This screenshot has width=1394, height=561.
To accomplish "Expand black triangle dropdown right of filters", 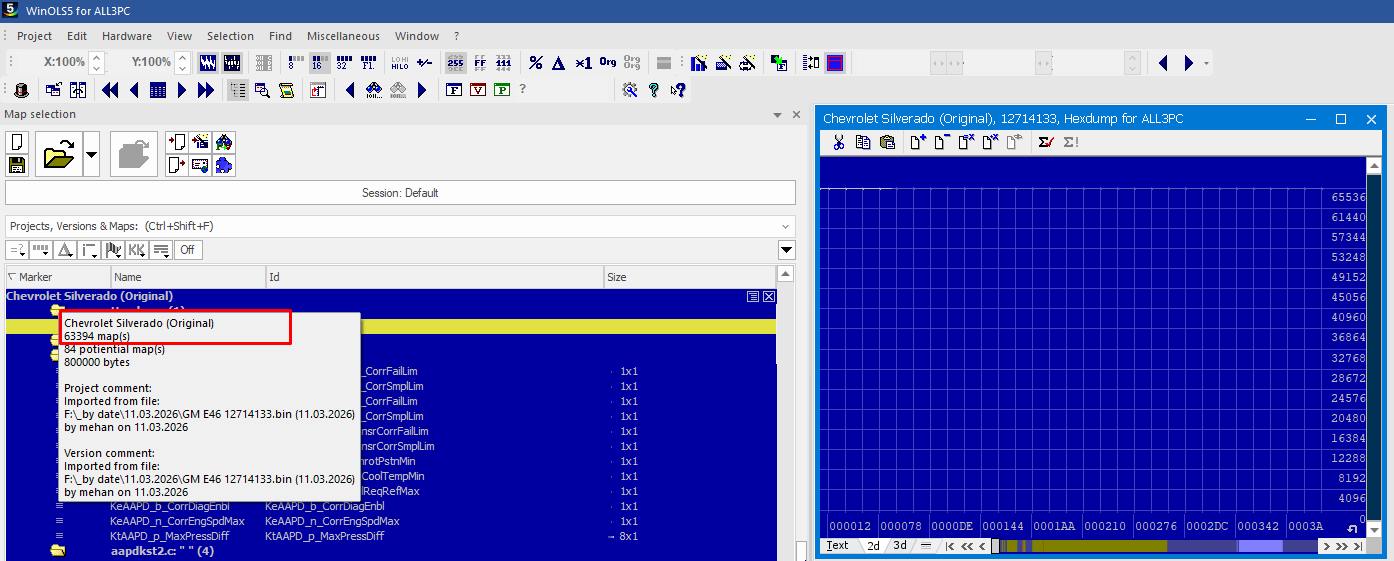I will [787, 250].
